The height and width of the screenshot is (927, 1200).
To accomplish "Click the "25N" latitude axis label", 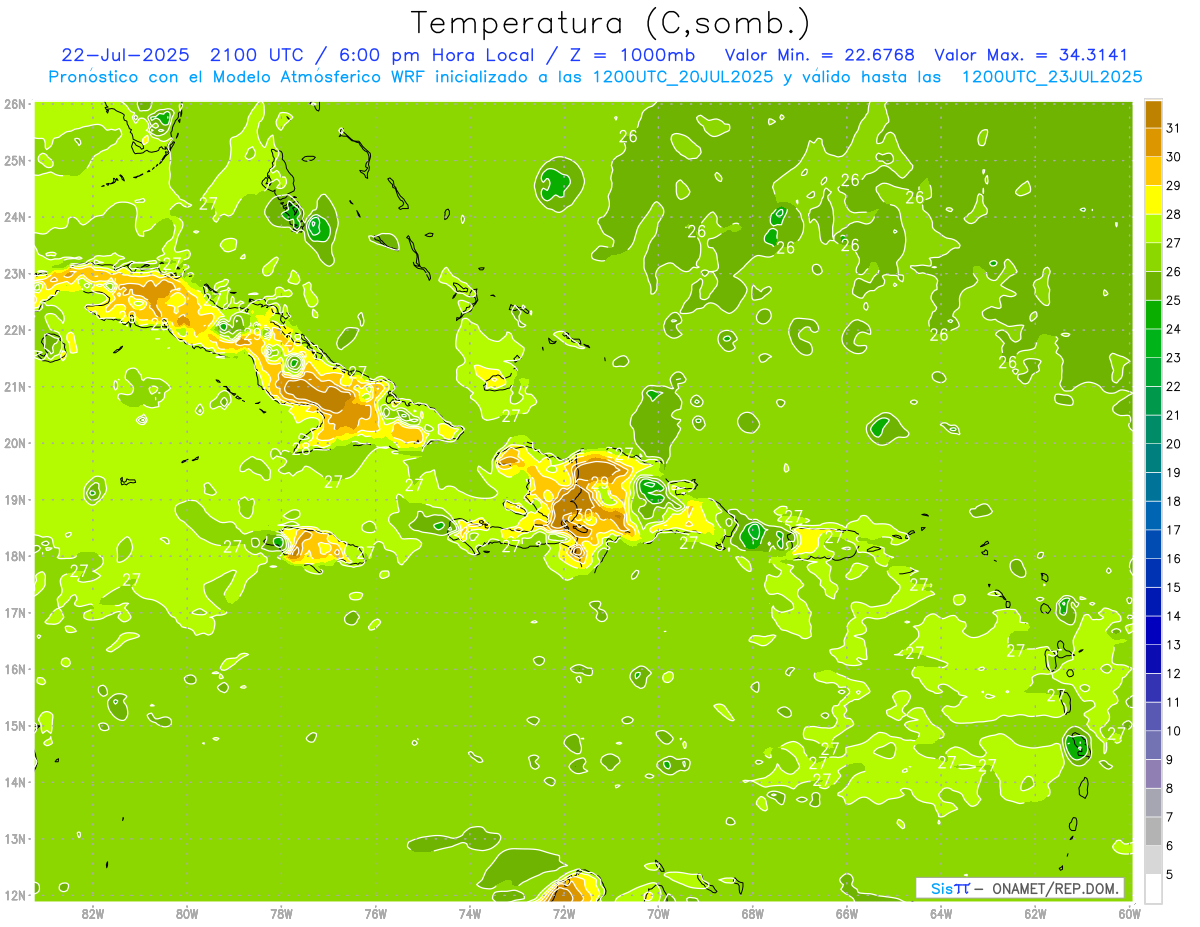I will point(16,161).
